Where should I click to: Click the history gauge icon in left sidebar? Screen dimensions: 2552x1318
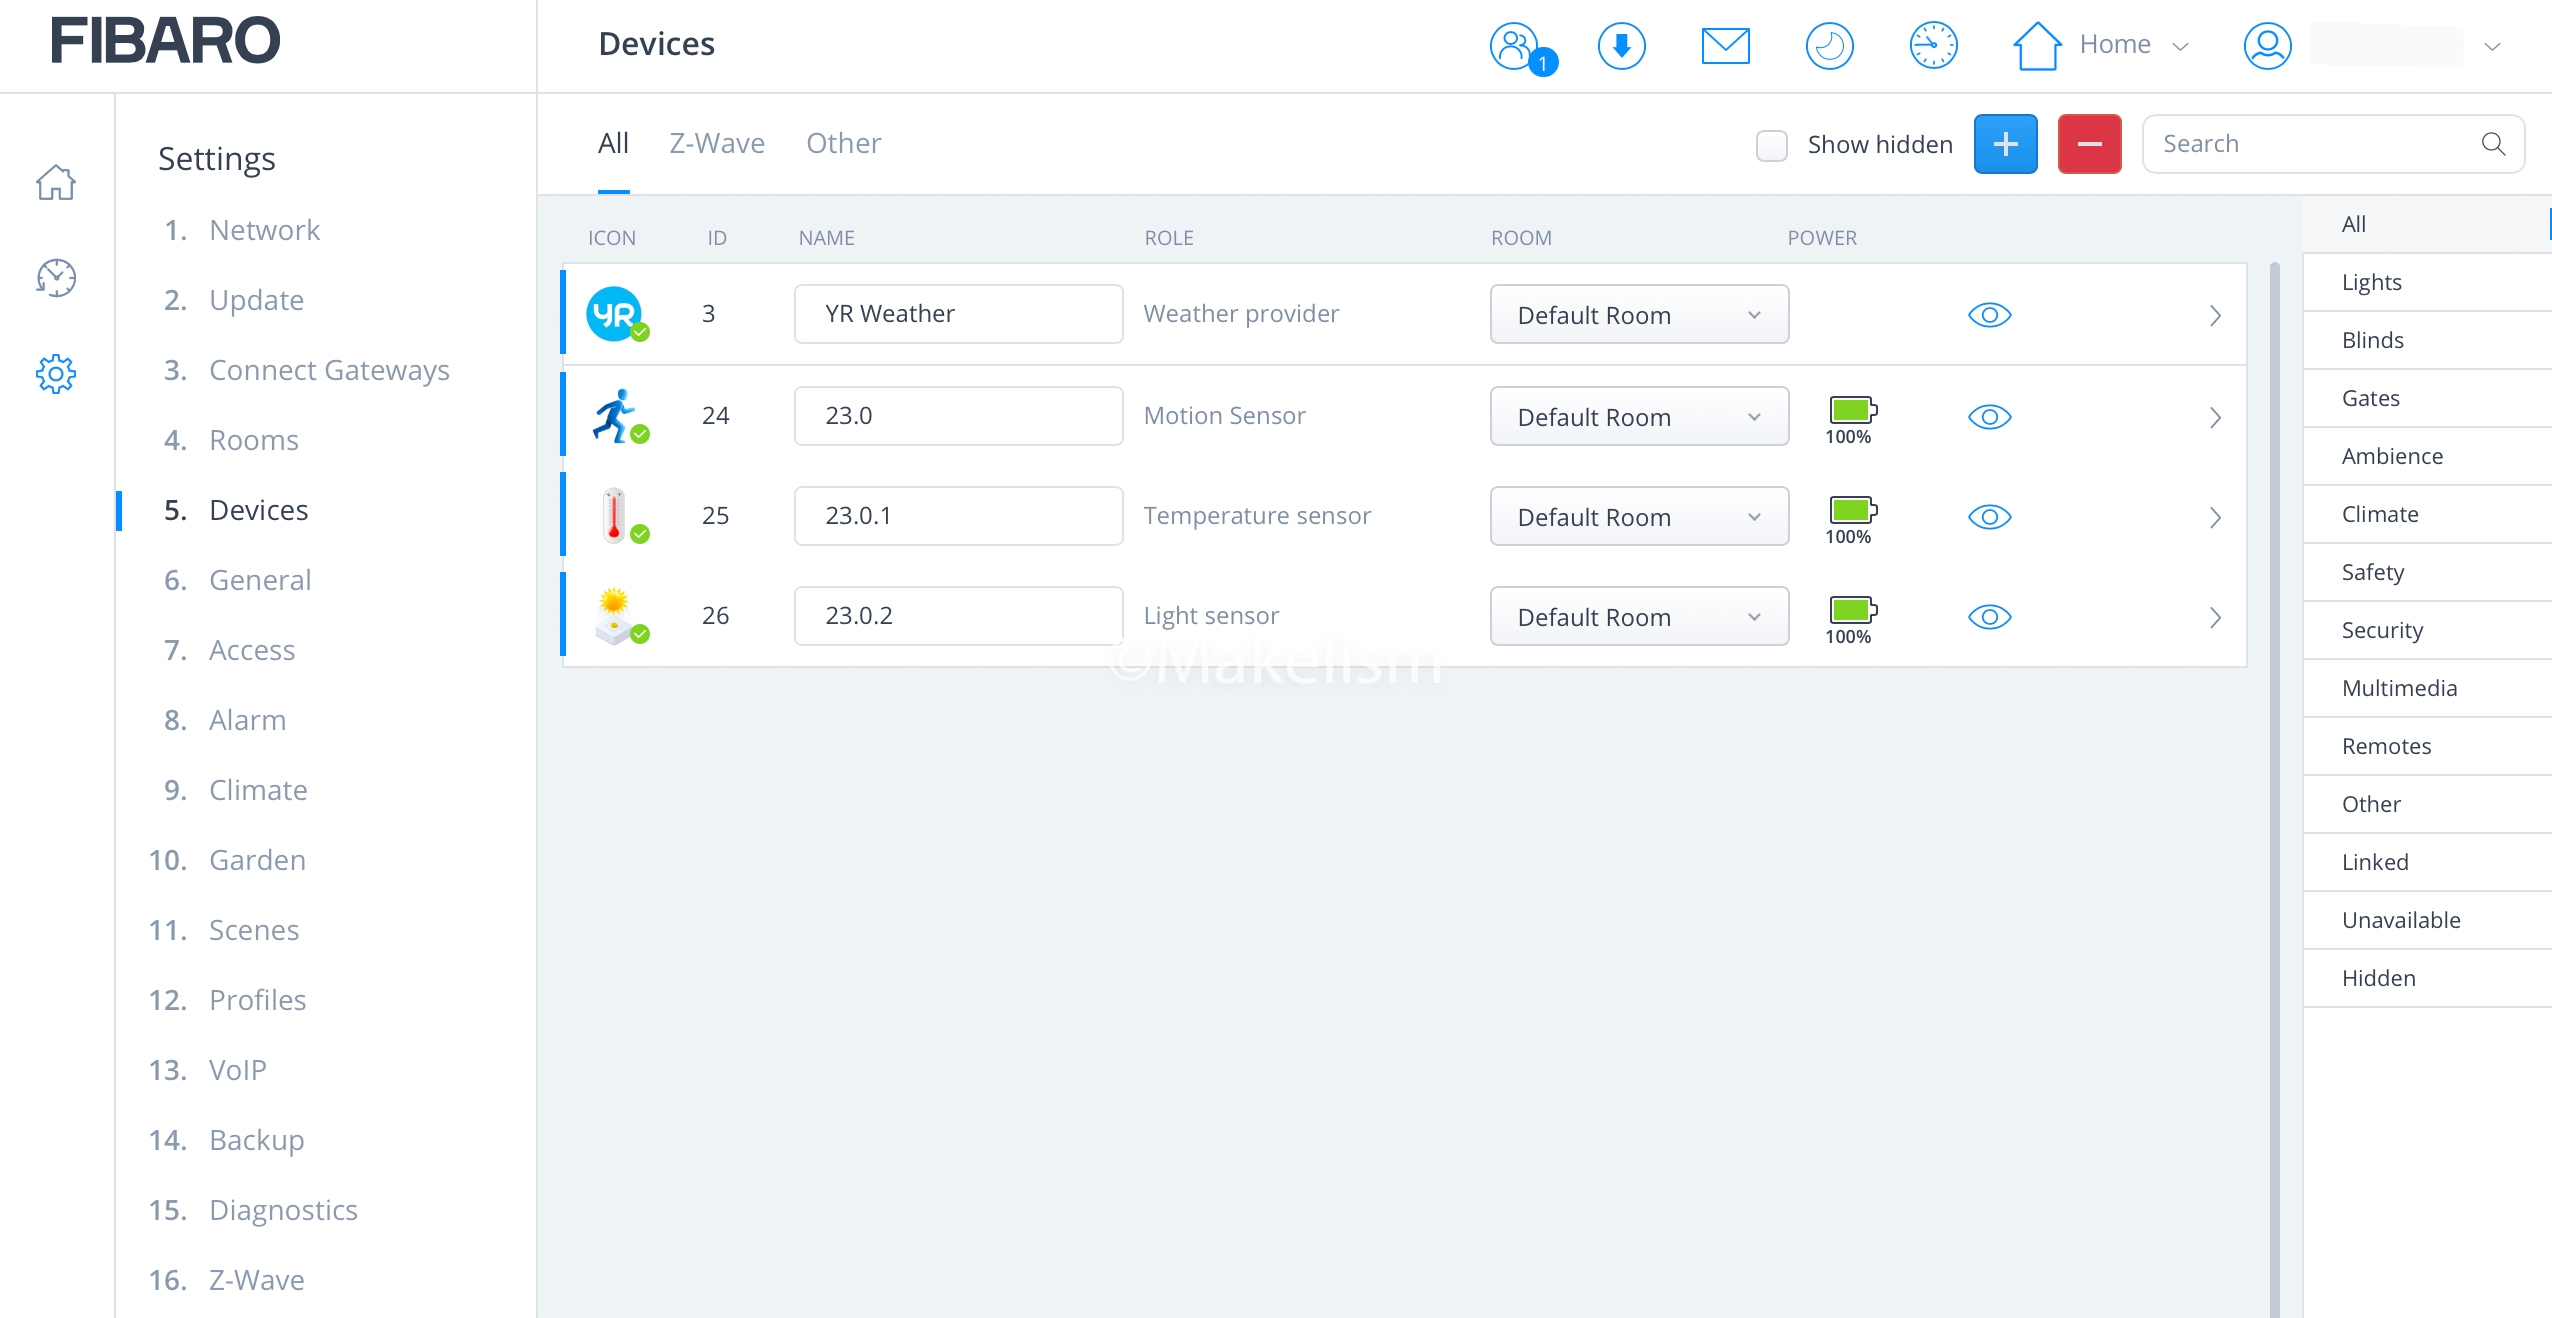[56, 278]
